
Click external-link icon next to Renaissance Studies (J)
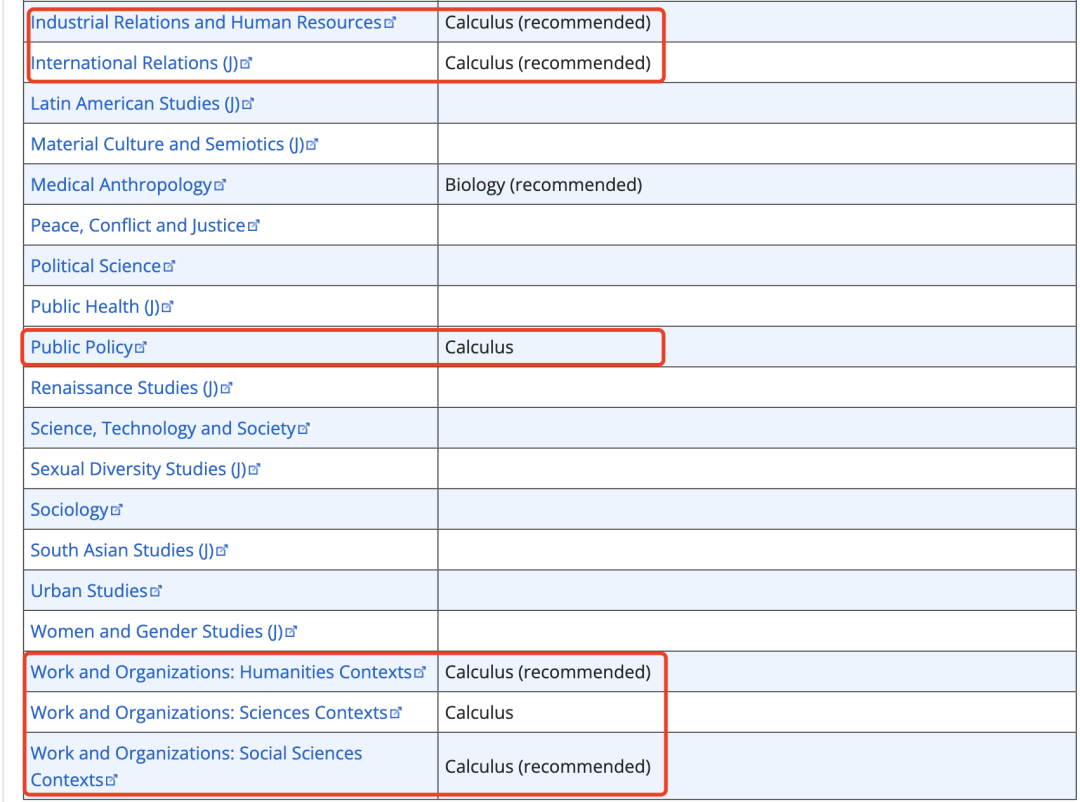coord(226,389)
